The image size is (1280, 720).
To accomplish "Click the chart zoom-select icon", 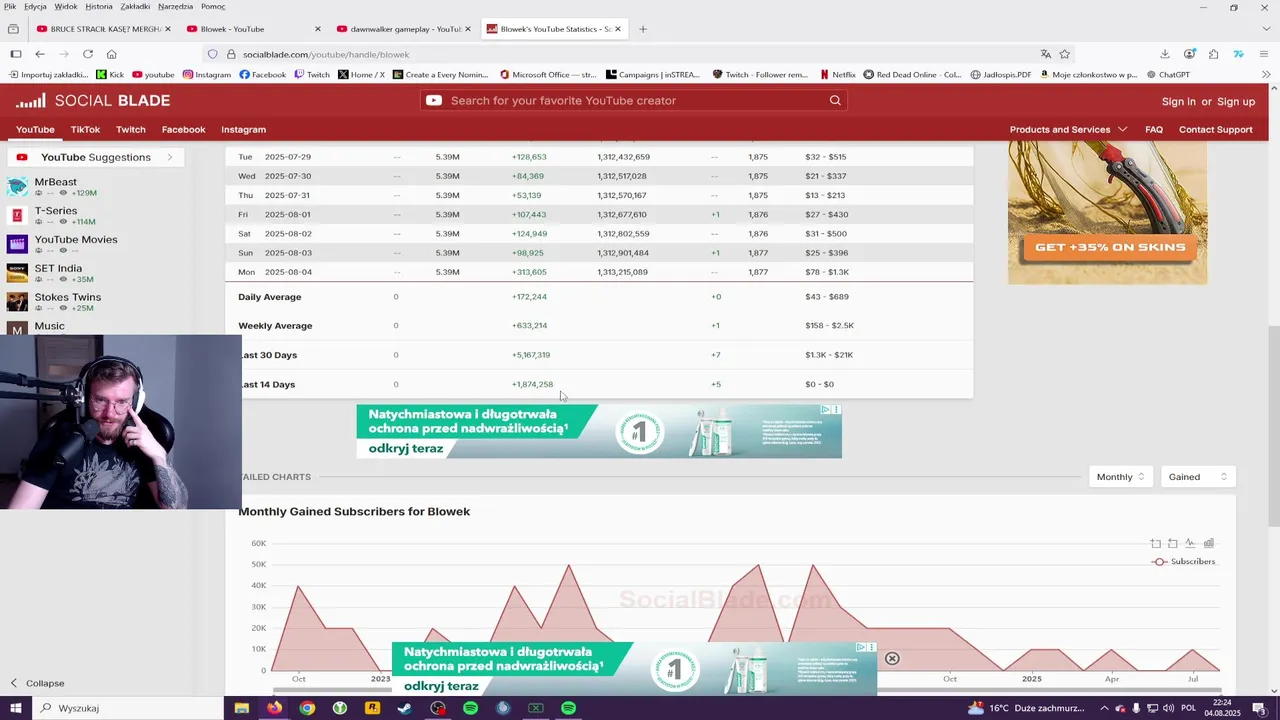I will pyautogui.click(x=1156, y=543).
